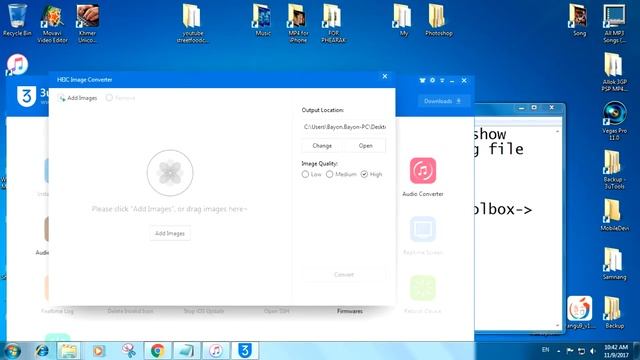Open Google Chrome from taskbar
The width and height of the screenshot is (640, 360).
point(158,351)
